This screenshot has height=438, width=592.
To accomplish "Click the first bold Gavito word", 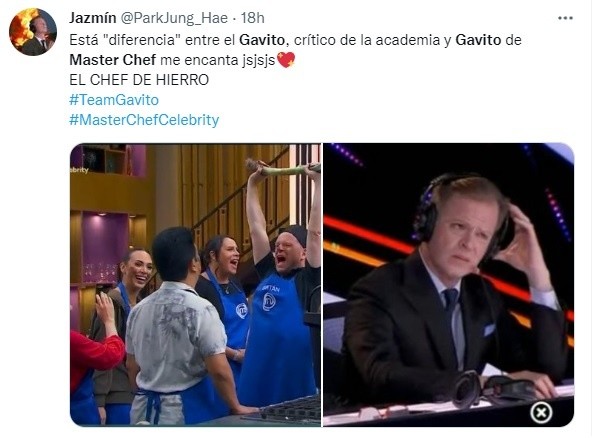I will tap(262, 40).
